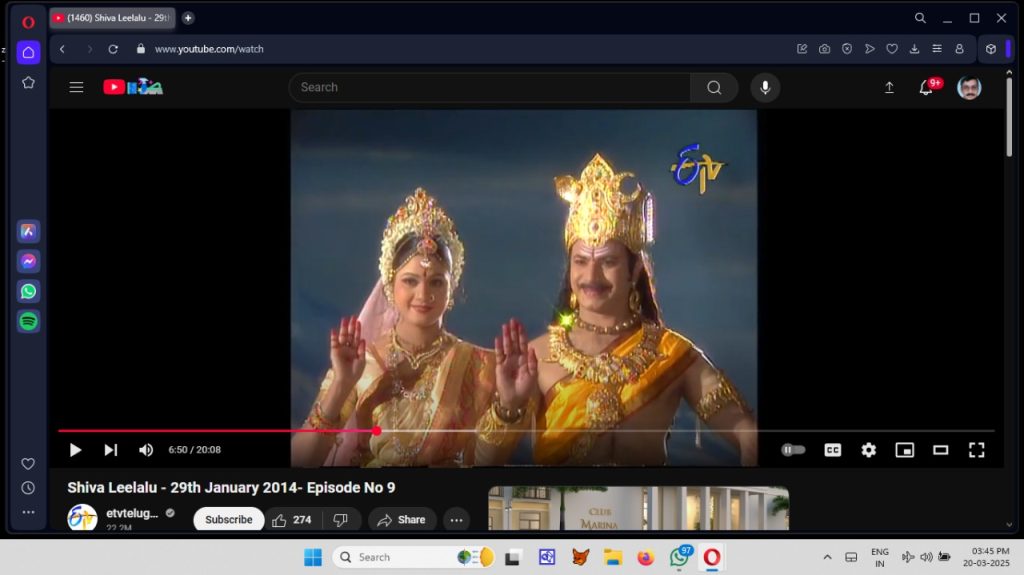Open the Club Marina ad banner
The width and height of the screenshot is (1024, 575).
pyautogui.click(x=639, y=508)
